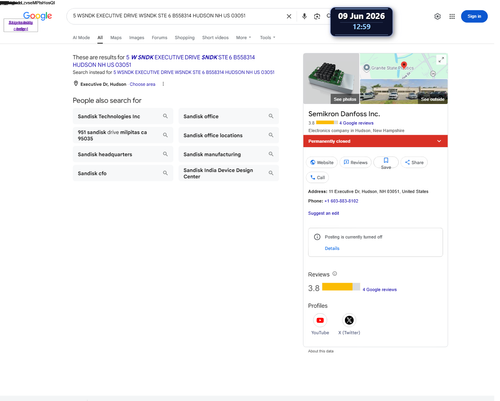
Task: Select the All results tab
Action: [x=100, y=38]
